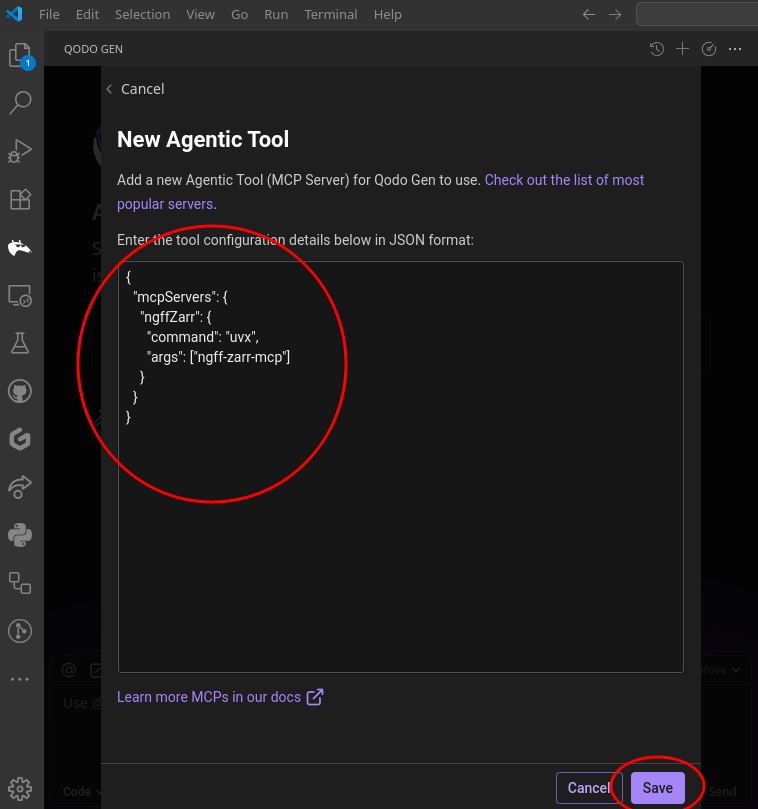The height and width of the screenshot is (809, 758).
Task: Open the Python icon in activity bar
Action: [20, 535]
